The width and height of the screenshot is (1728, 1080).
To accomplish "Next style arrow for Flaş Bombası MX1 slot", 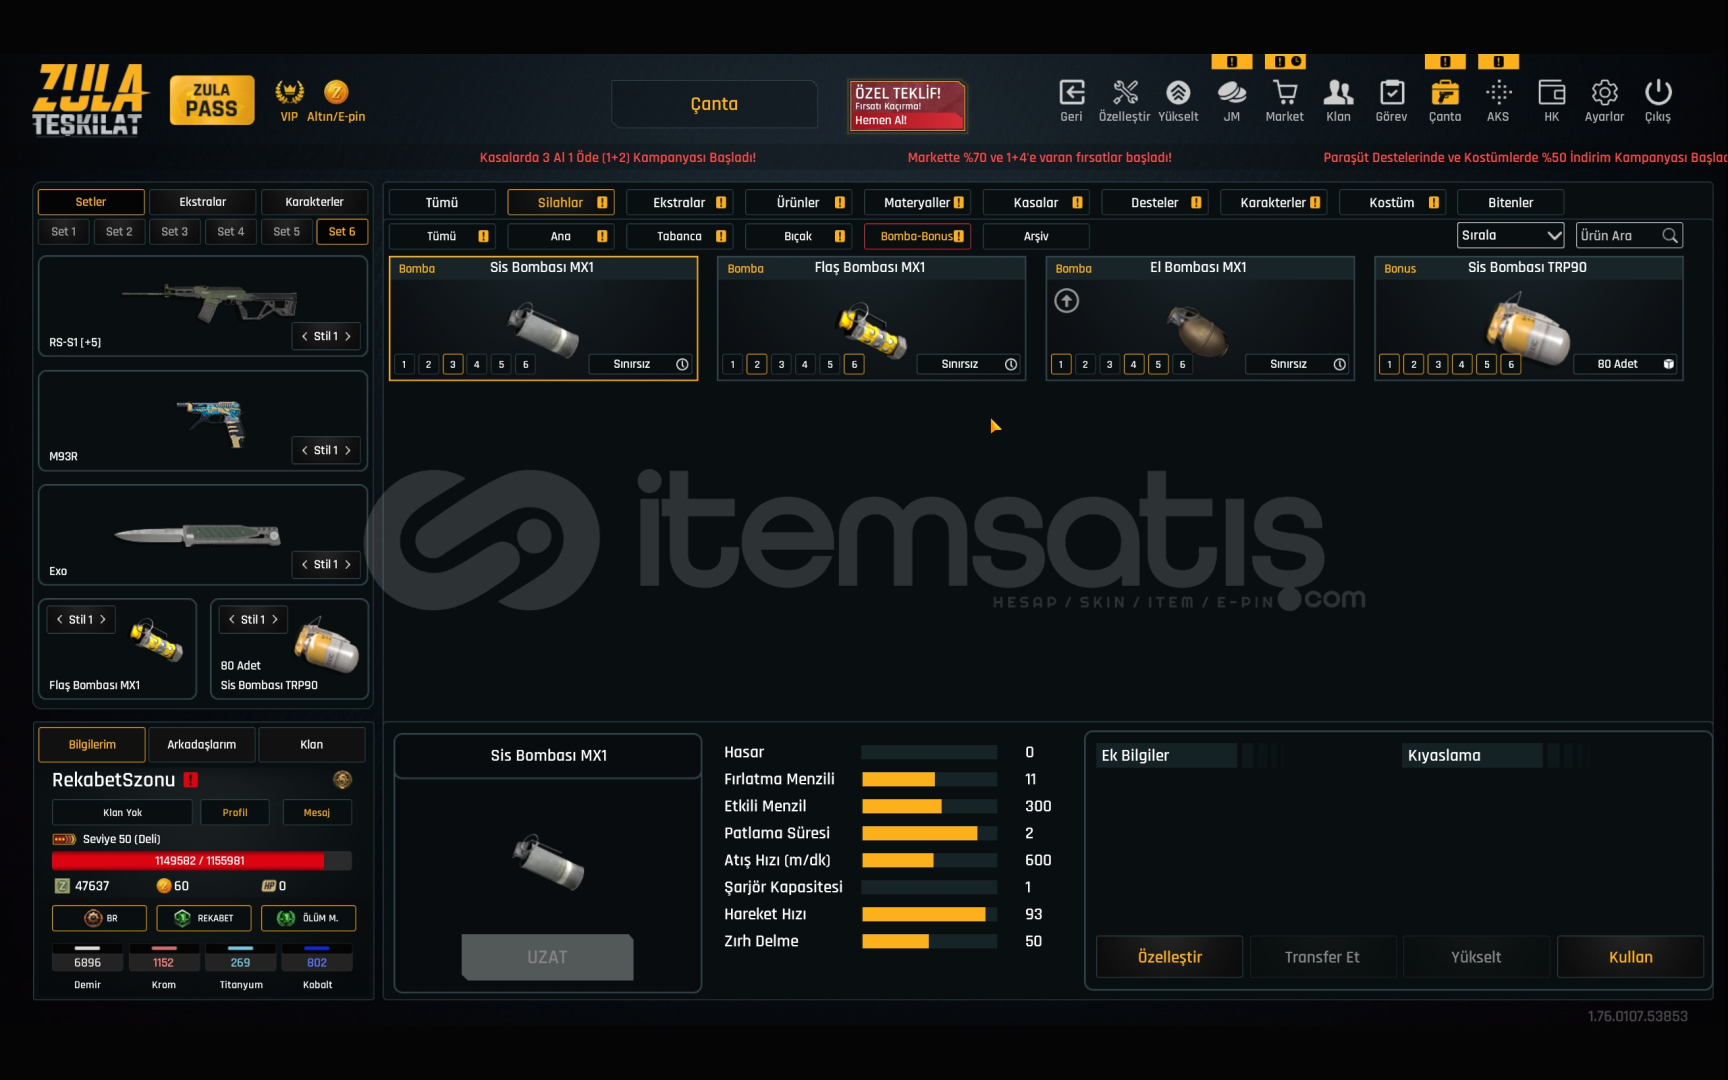I will click(102, 620).
